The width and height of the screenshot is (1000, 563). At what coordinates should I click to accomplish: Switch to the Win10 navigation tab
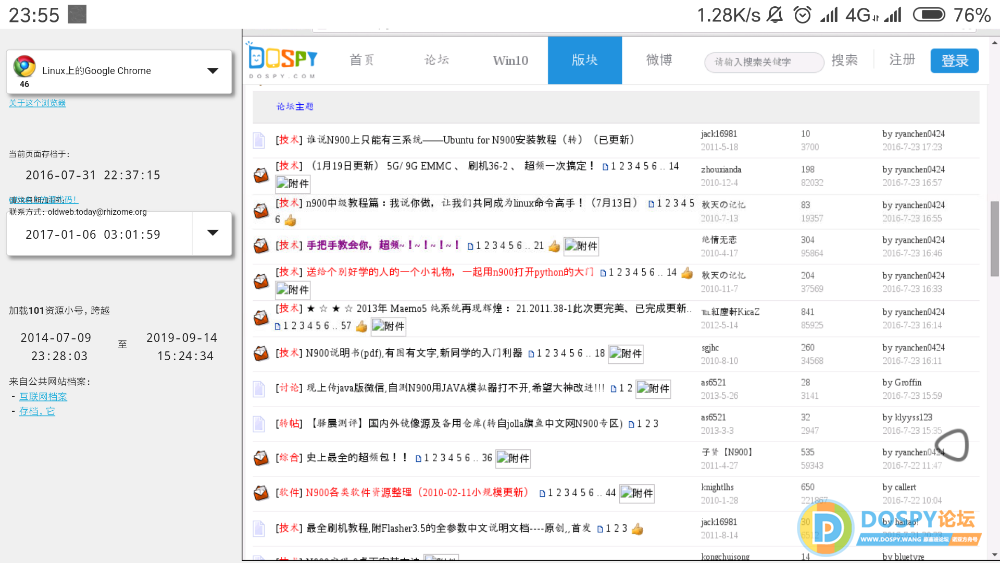coord(510,60)
